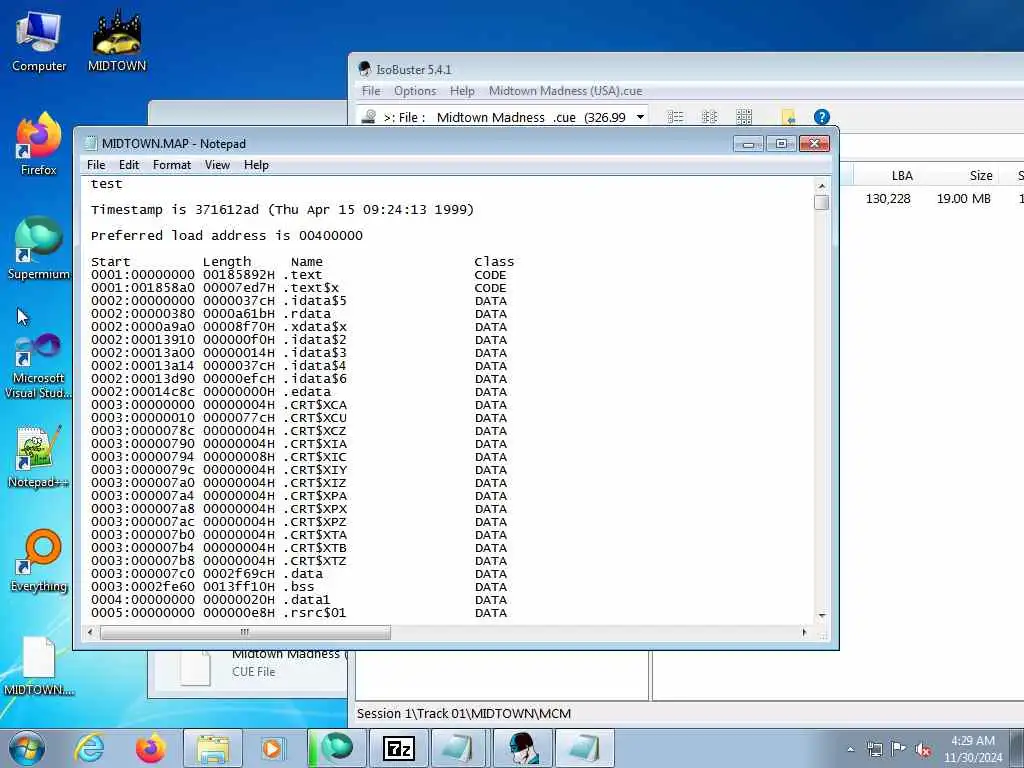
Task: Select the MIDTOWN file icon on the desktop
Action: pos(39,666)
